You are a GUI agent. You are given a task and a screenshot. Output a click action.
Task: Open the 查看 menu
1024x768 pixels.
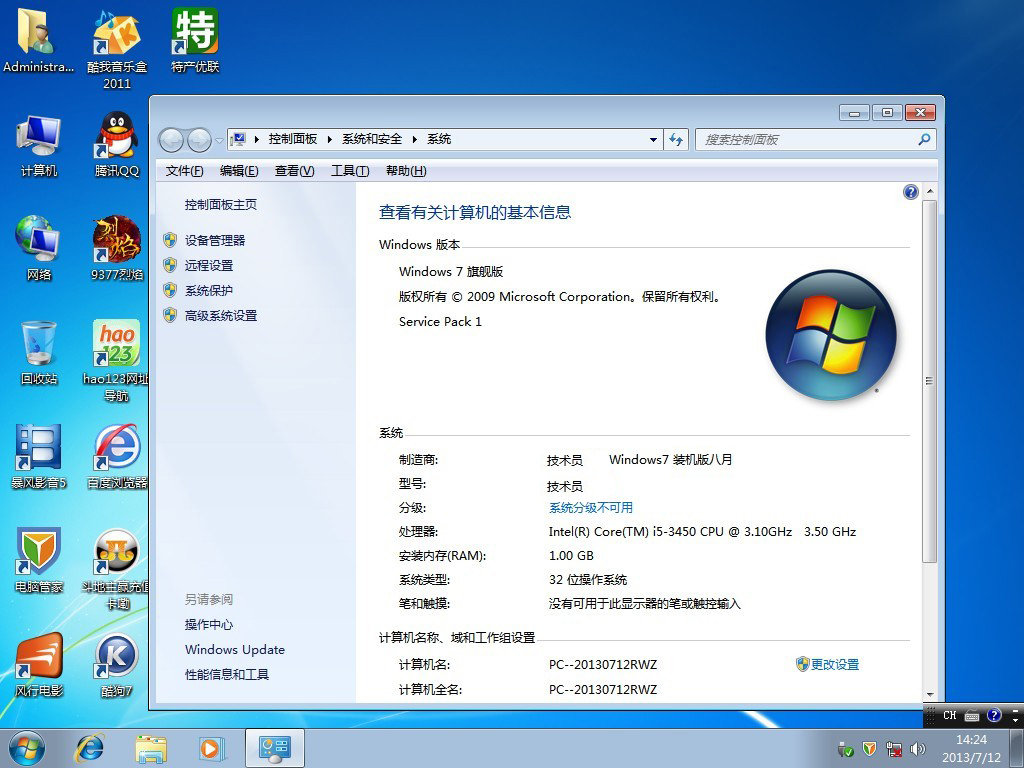pos(293,171)
